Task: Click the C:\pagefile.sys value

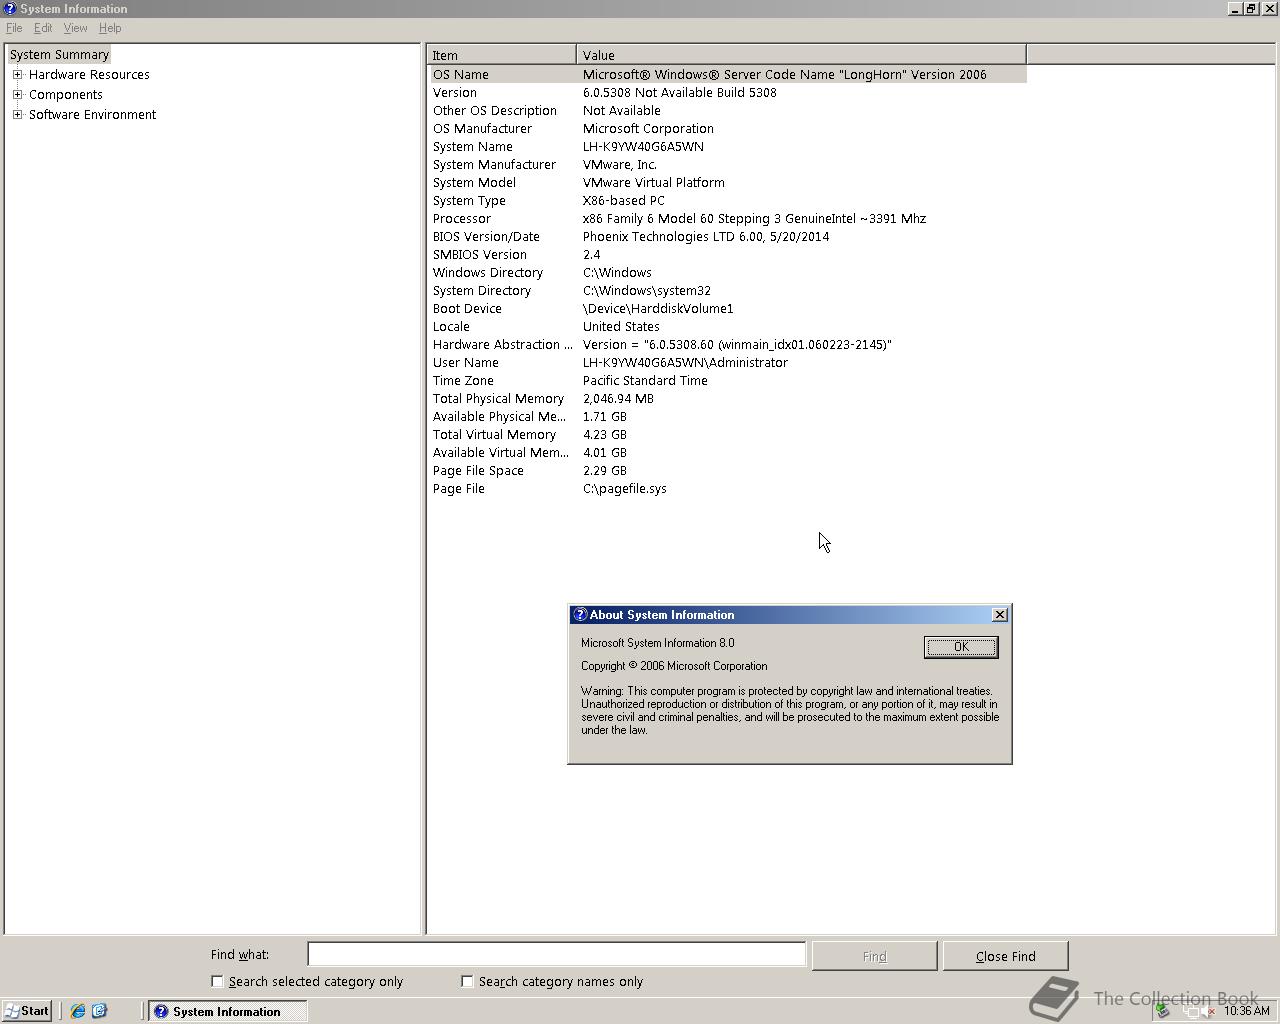Action: click(x=624, y=488)
